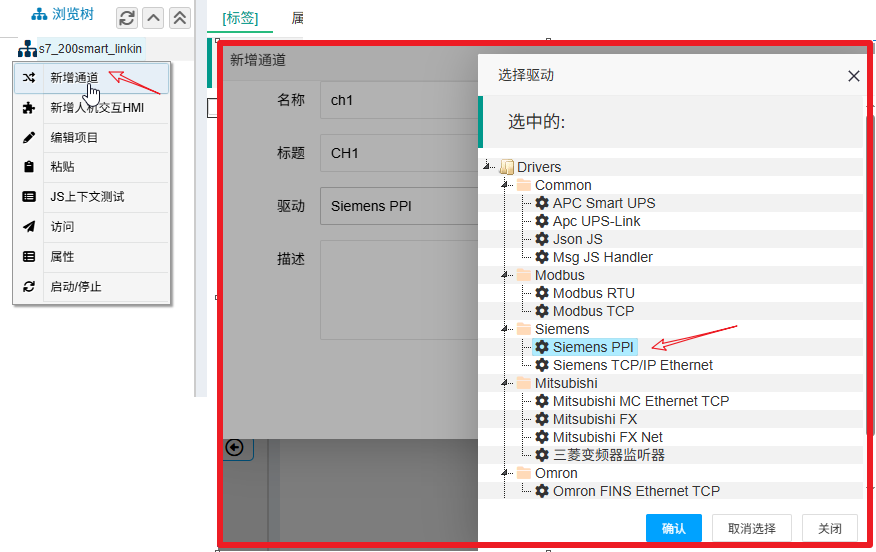Click the gear icon of Json JS
Viewport: 876px width, 552px height.
542,239
